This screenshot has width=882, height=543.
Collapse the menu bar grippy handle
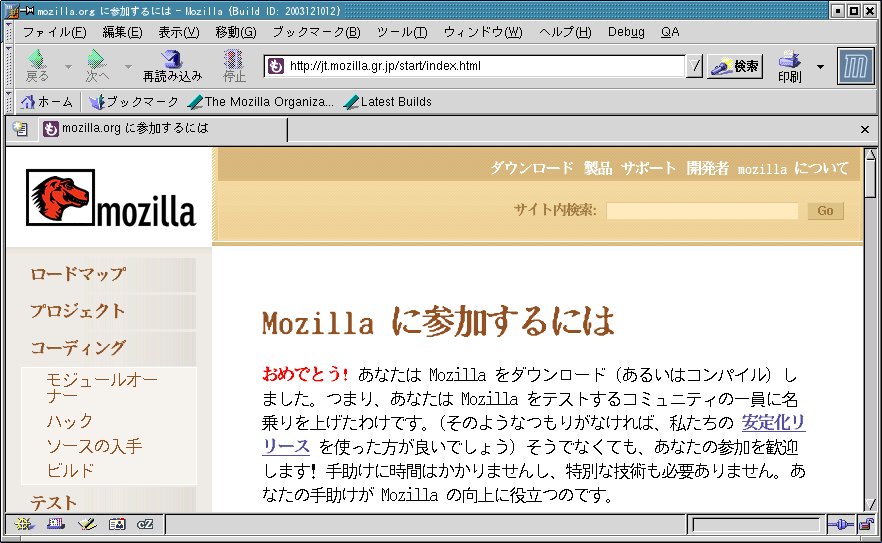(8, 32)
